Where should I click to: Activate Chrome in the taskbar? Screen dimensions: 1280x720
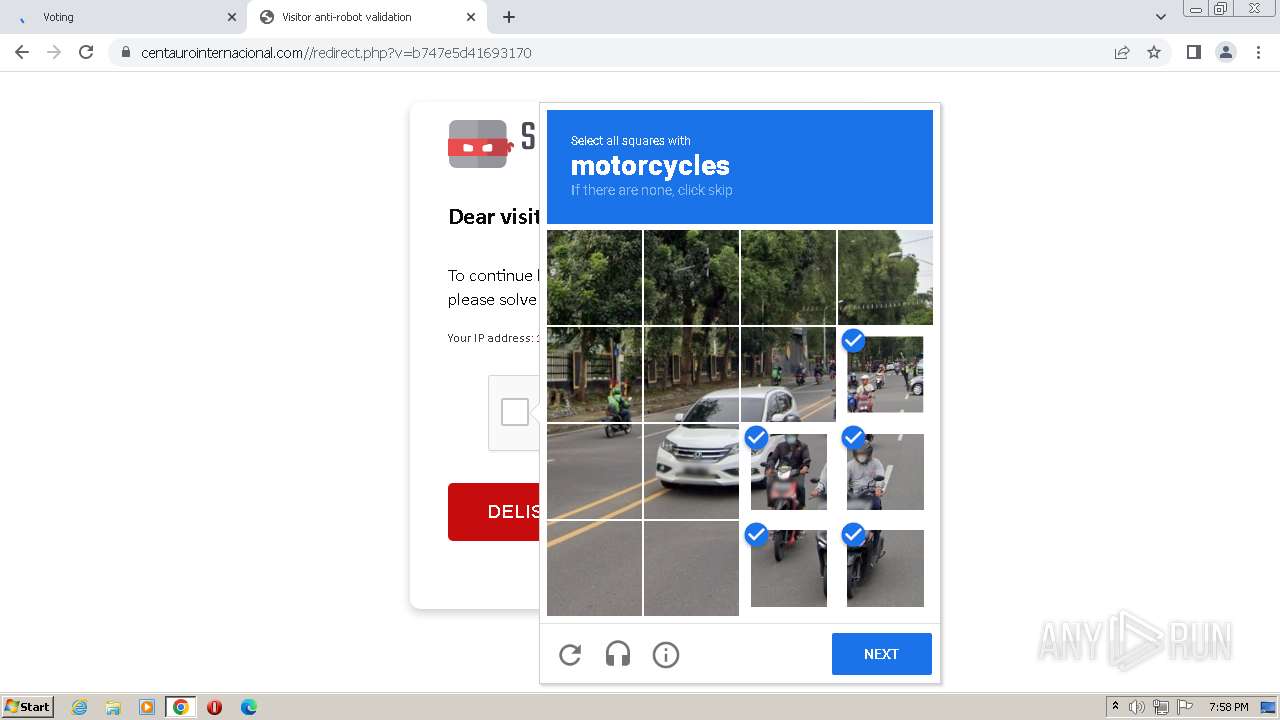coord(180,707)
